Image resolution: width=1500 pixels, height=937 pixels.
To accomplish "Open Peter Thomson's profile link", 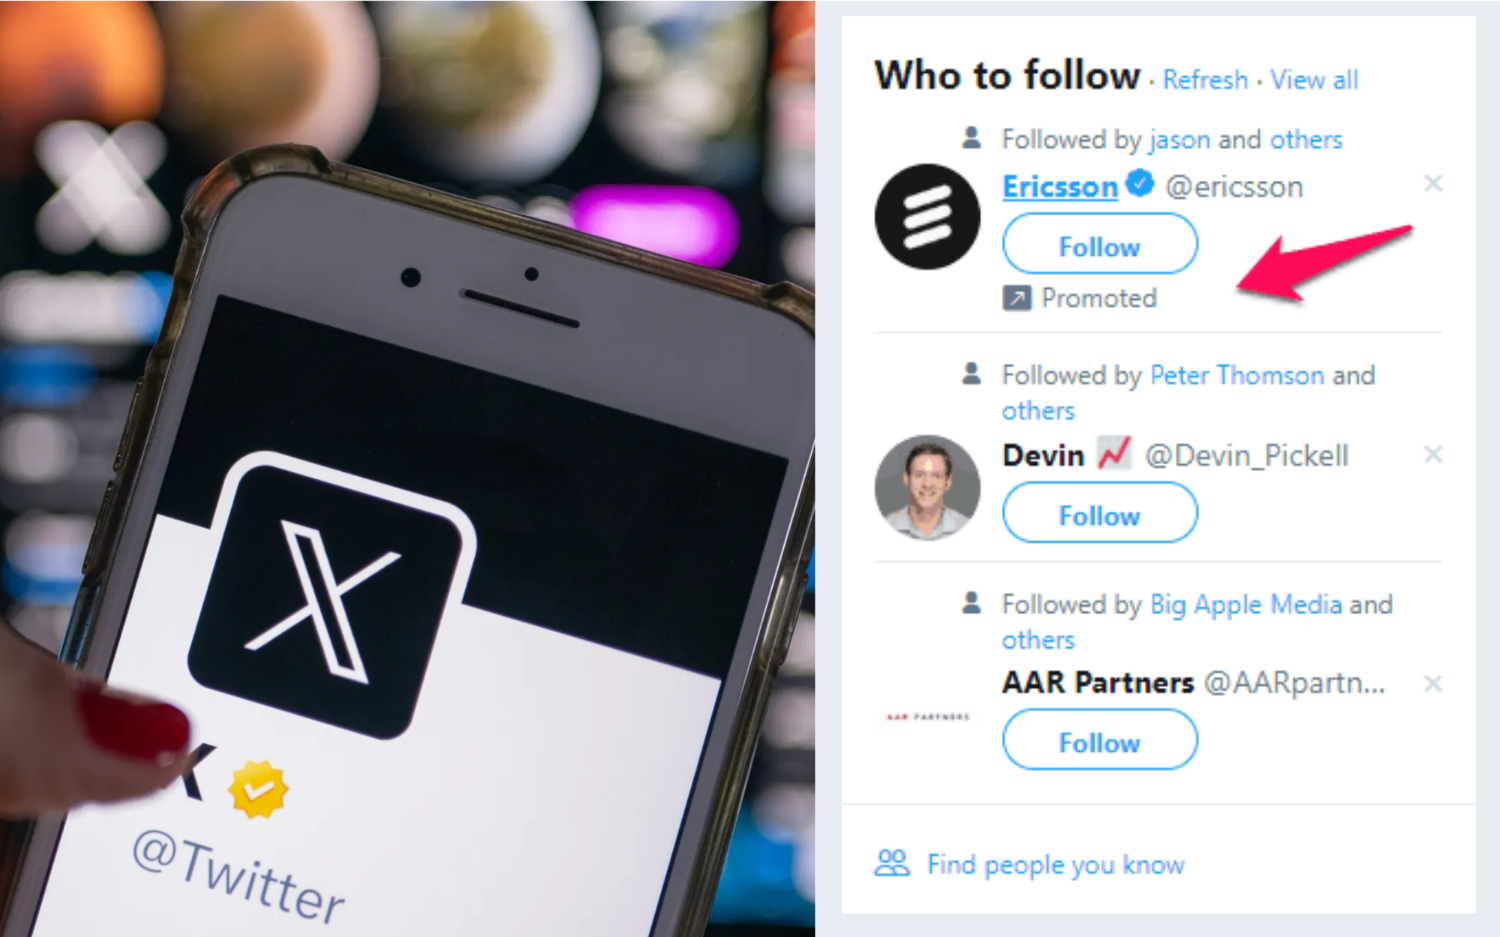I will pos(1237,375).
